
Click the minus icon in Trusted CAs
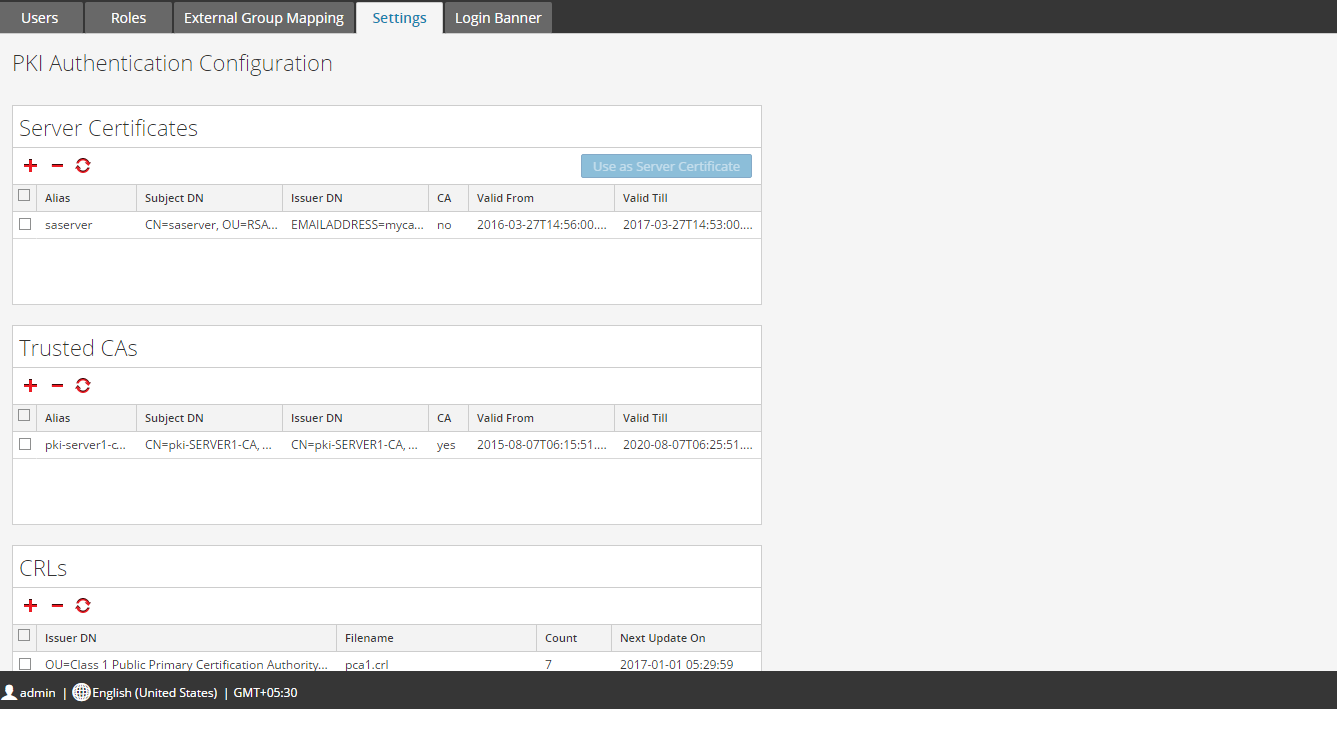click(57, 386)
